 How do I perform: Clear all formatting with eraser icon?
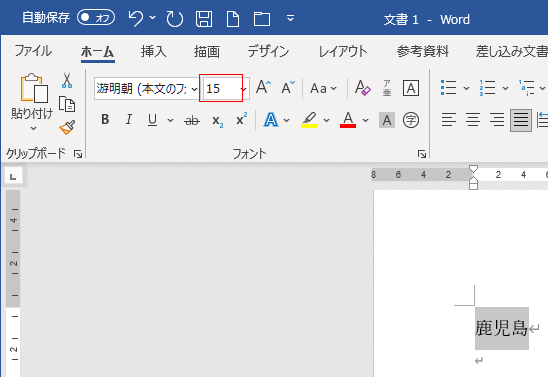[362, 88]
